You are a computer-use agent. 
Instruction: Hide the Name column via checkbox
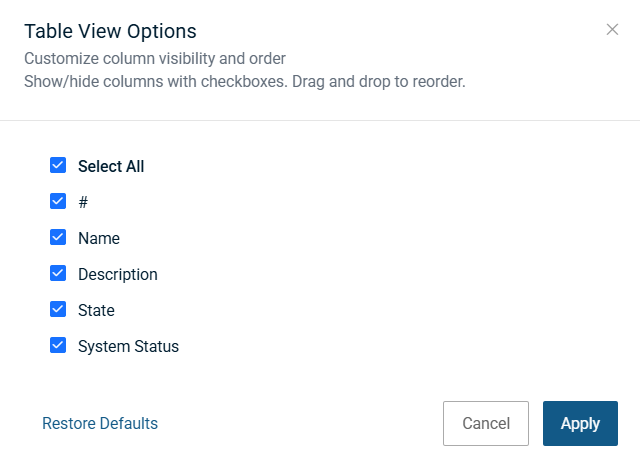point(58,238)
